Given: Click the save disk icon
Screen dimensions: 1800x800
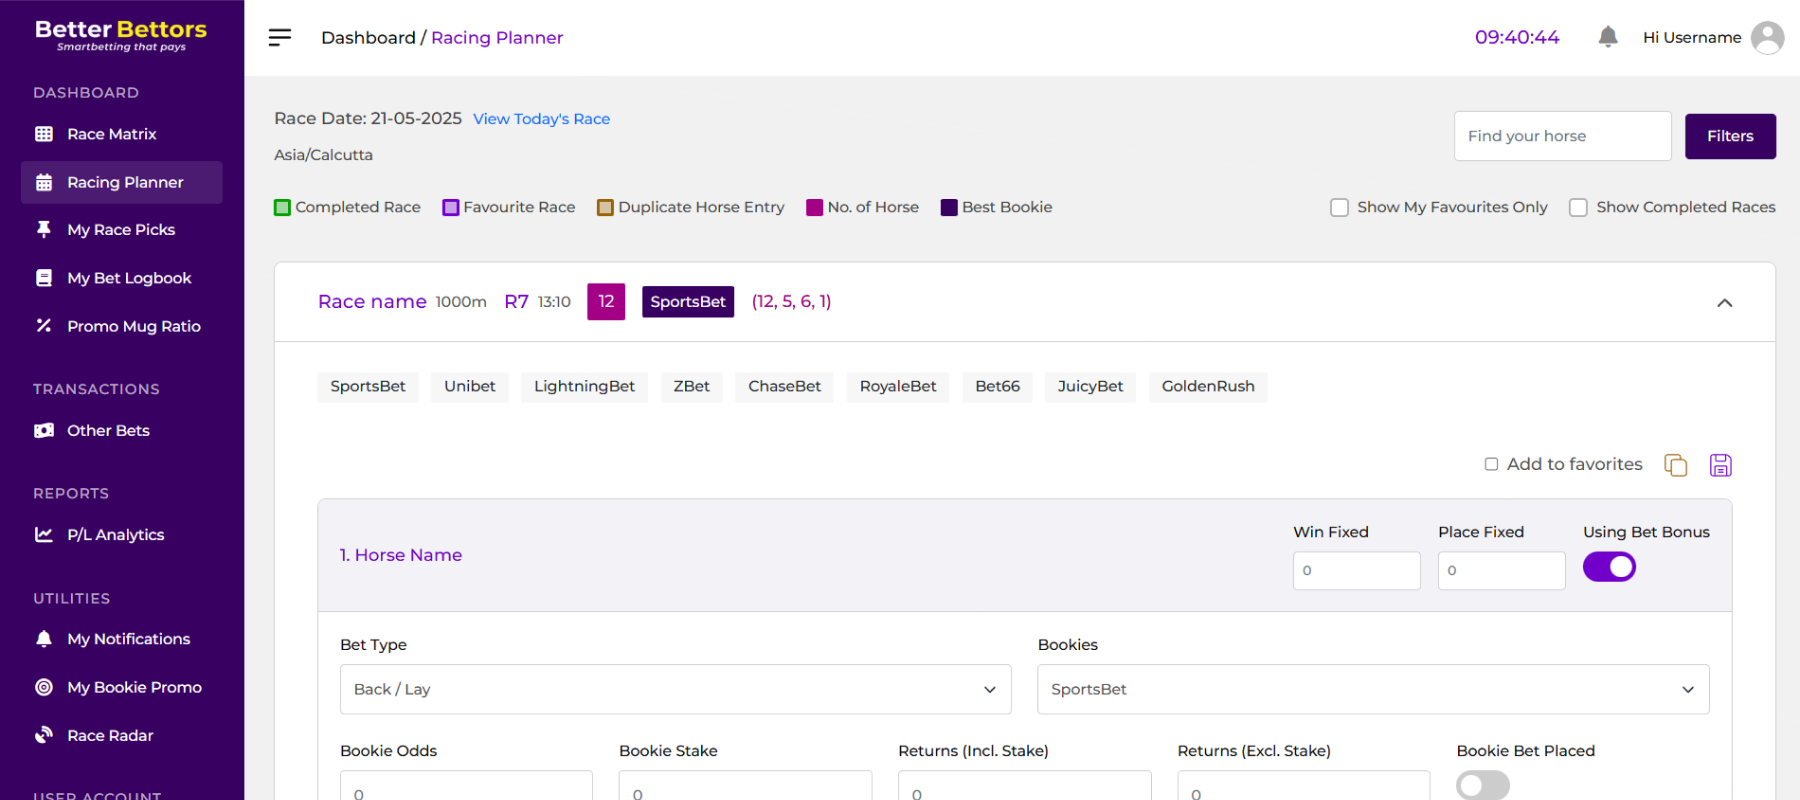Looking at the screenshot, I should click(x=1720, y=465).
